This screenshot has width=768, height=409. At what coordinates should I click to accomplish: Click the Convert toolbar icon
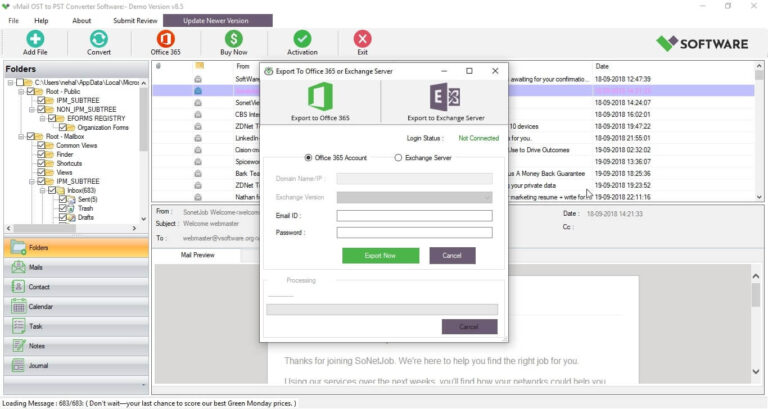tap(99, 39)
